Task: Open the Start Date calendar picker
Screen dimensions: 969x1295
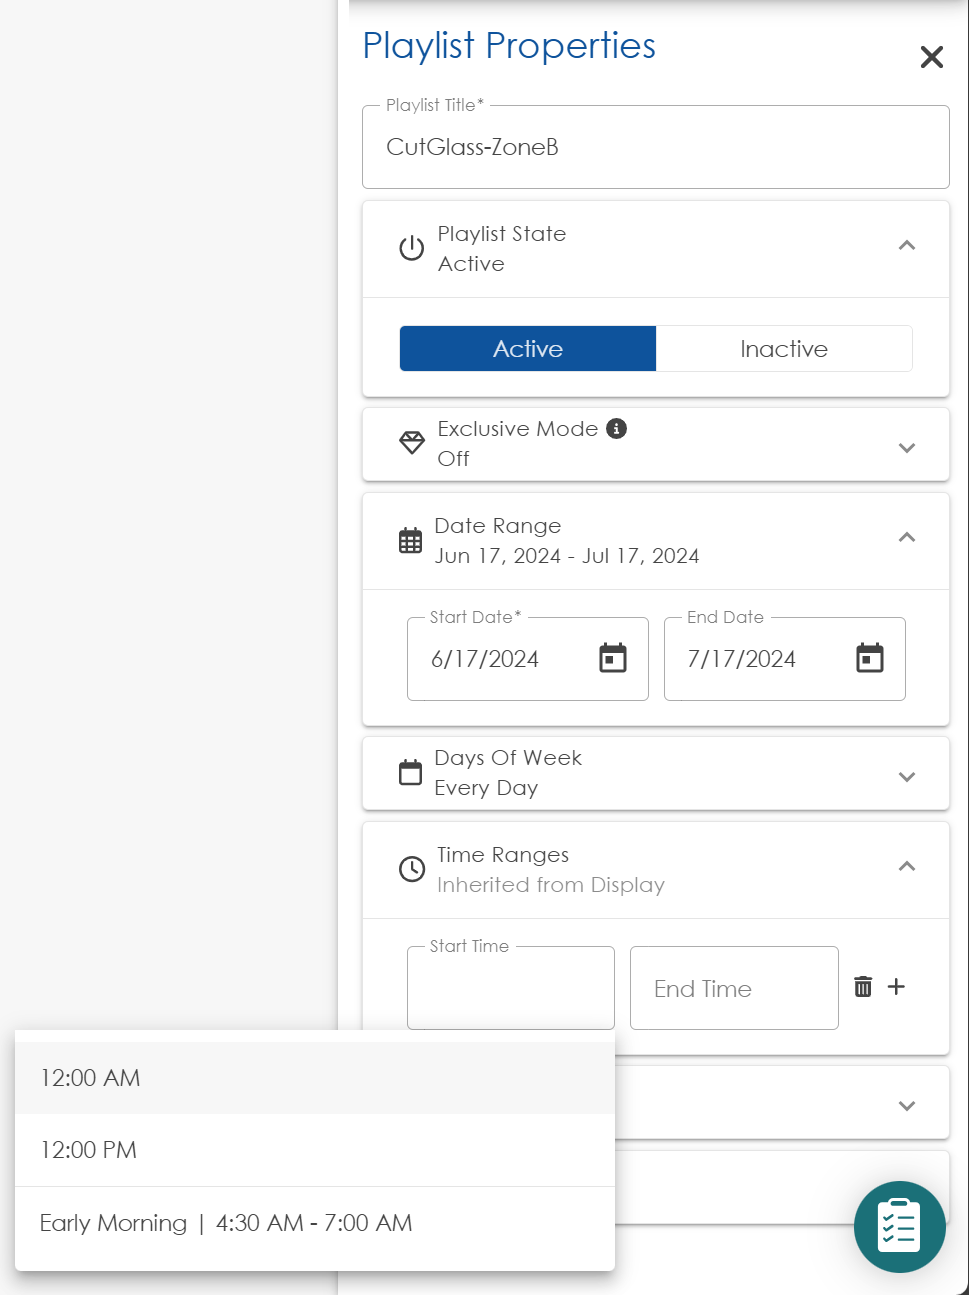Action: pyautogui.click(x=613, y=658)
